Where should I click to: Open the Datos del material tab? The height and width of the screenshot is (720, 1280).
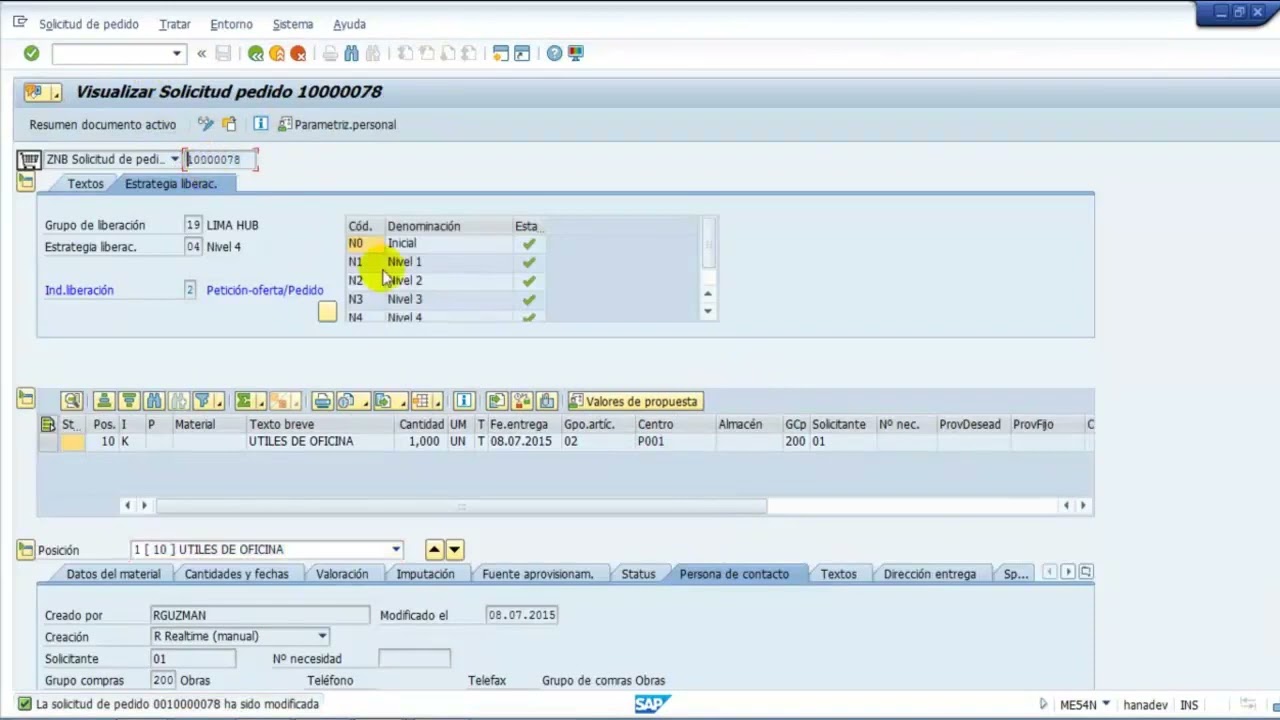pos(113,574)
